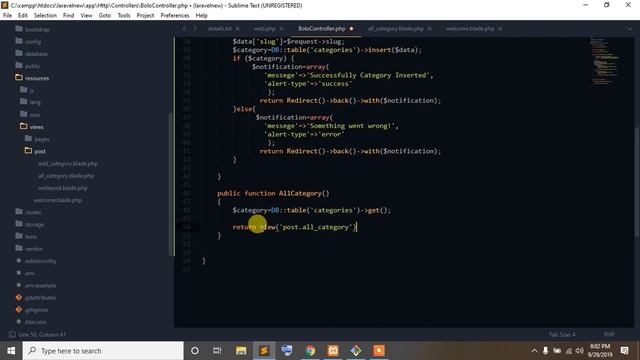This screenshot has height=360, width=640.
Task: Open Google Chrome from taskbar
Action: coord(310,351)
